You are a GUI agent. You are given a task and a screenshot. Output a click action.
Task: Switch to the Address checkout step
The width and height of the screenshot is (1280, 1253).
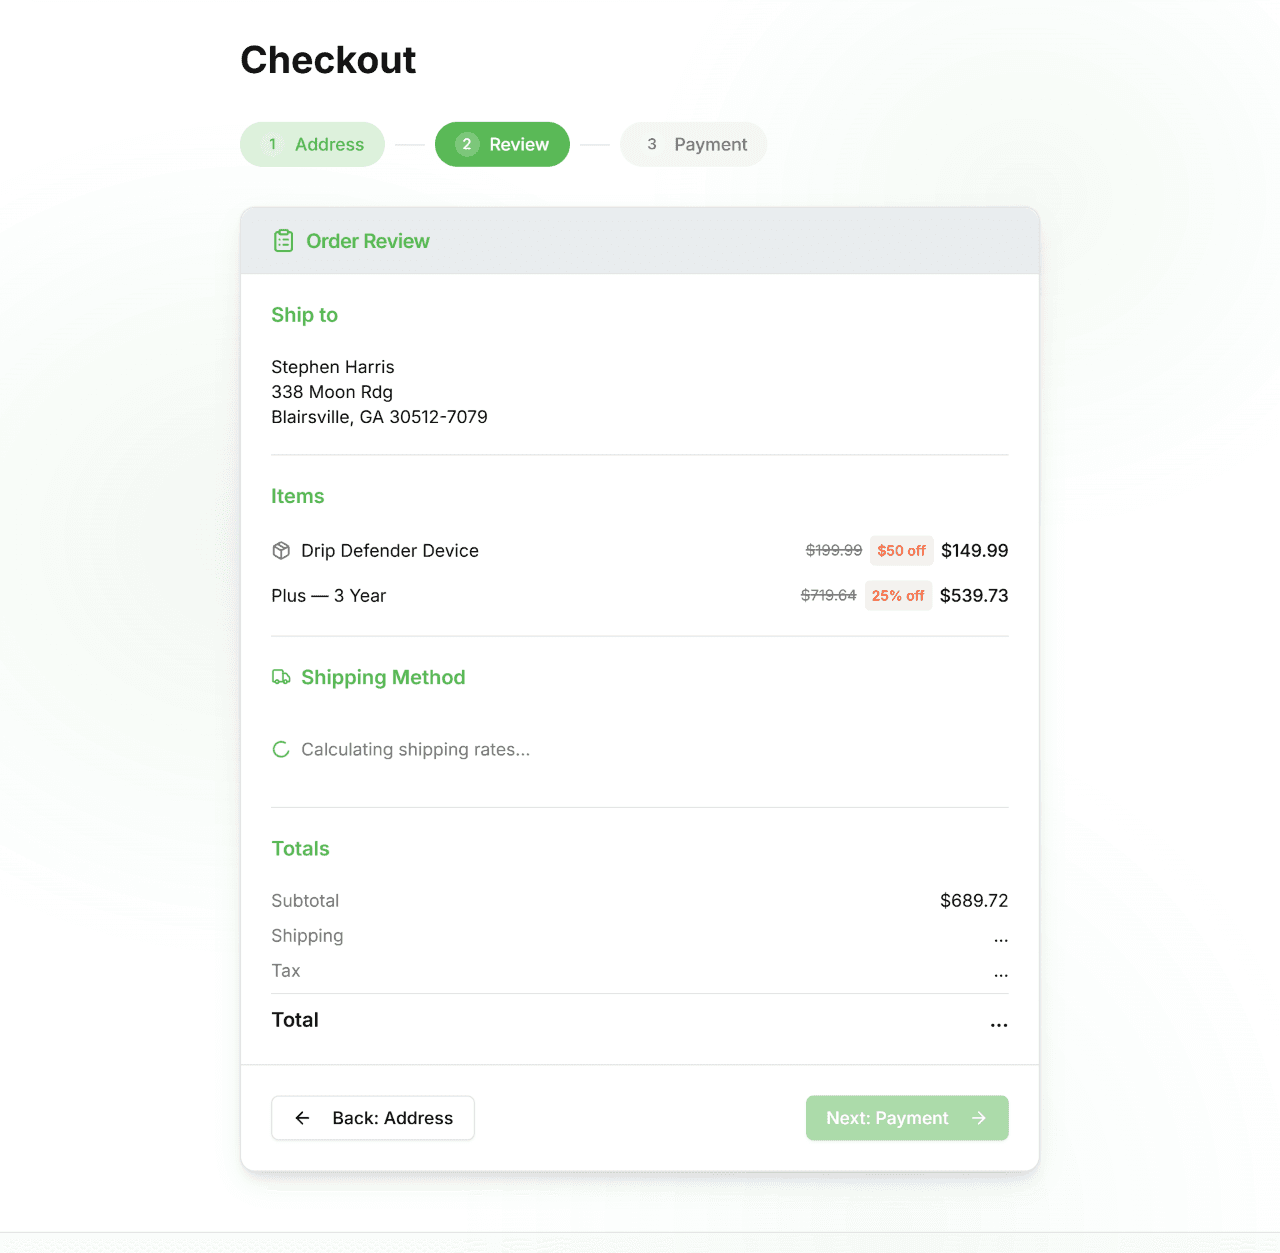coord(312,144)
